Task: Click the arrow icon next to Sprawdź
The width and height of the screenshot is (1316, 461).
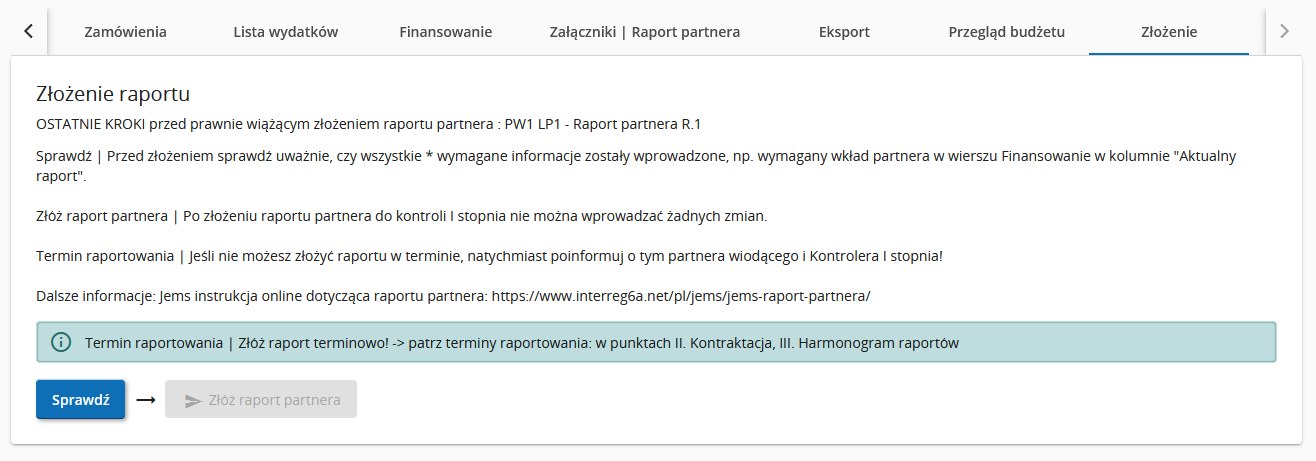Action: click(146, 400)
